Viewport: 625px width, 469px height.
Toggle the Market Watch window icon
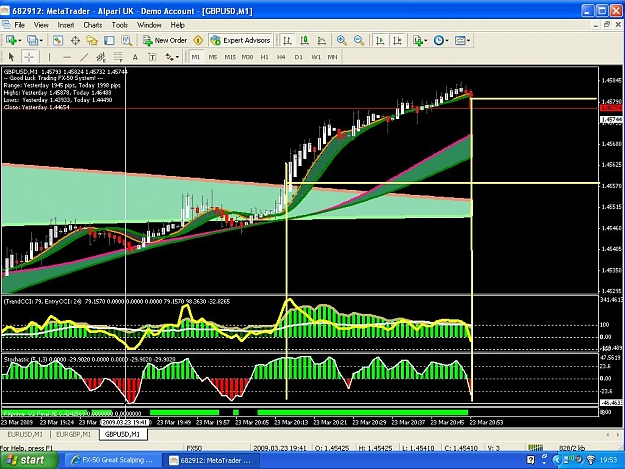tap(58, 40)
